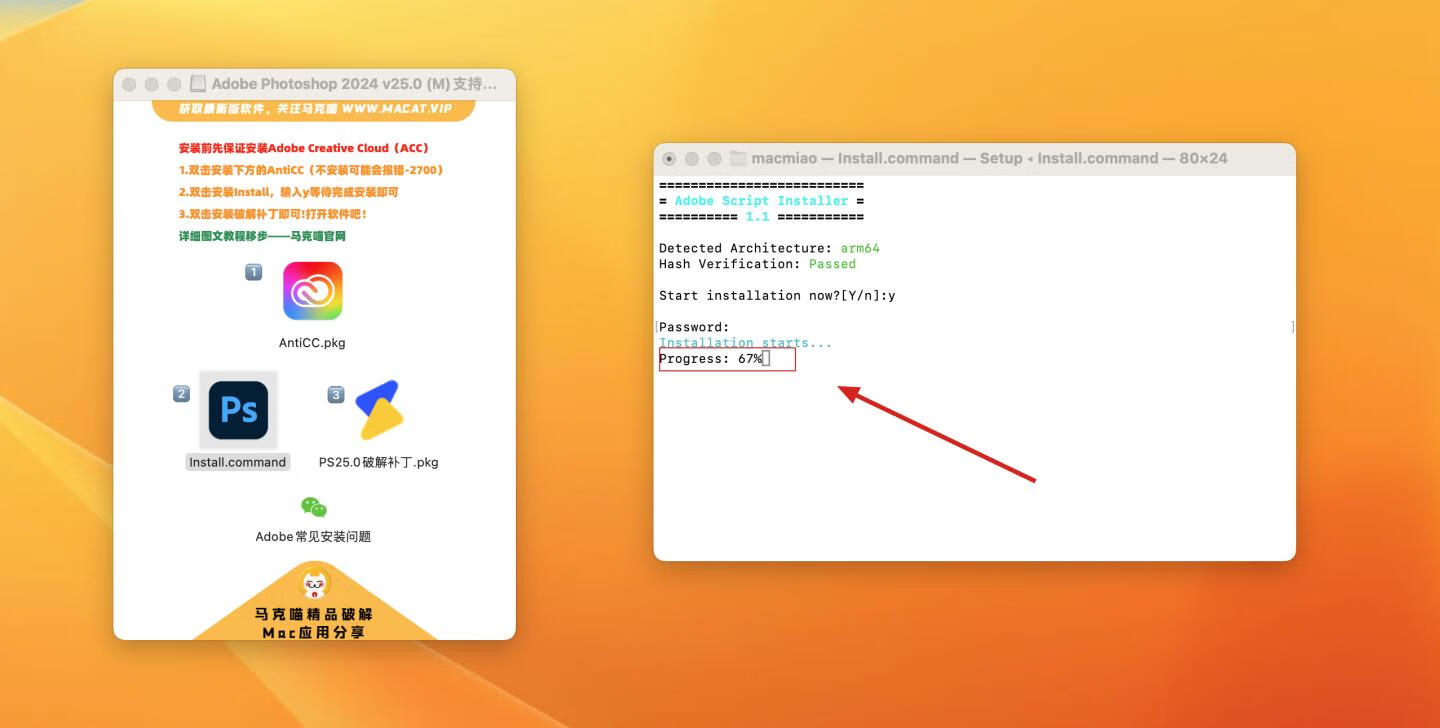Click the step 3 patch instruction line
The image size is (1440, 728).
pos(273,214)
